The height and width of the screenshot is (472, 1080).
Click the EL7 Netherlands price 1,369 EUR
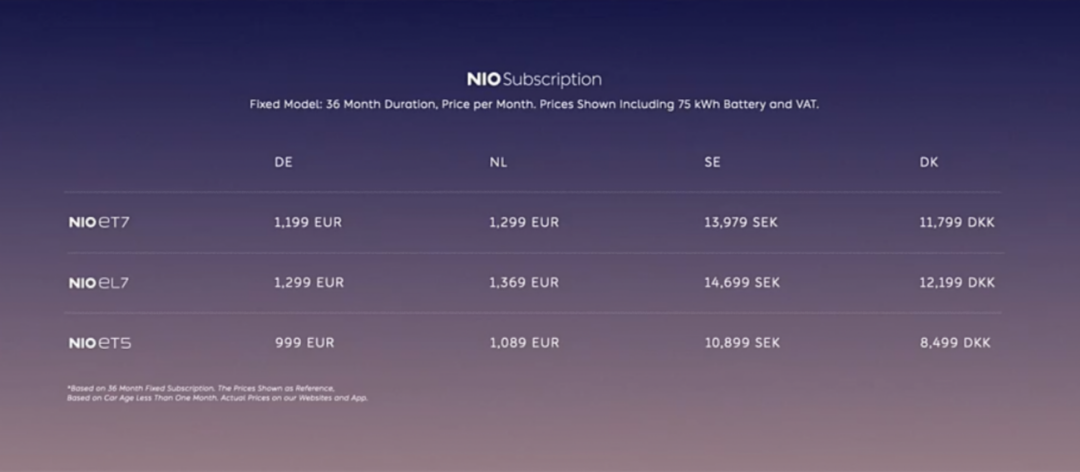tap(524, 283)
